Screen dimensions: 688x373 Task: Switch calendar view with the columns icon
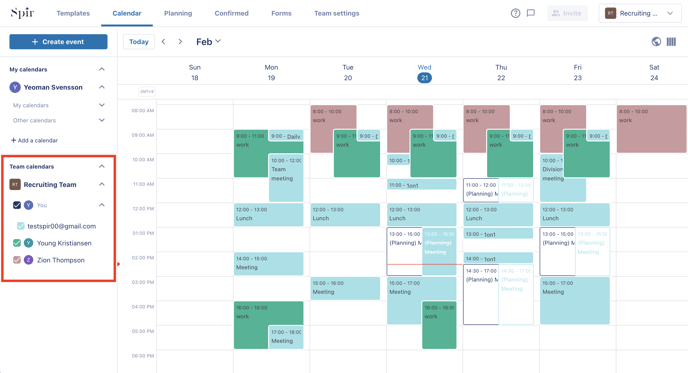pos(671,42)
